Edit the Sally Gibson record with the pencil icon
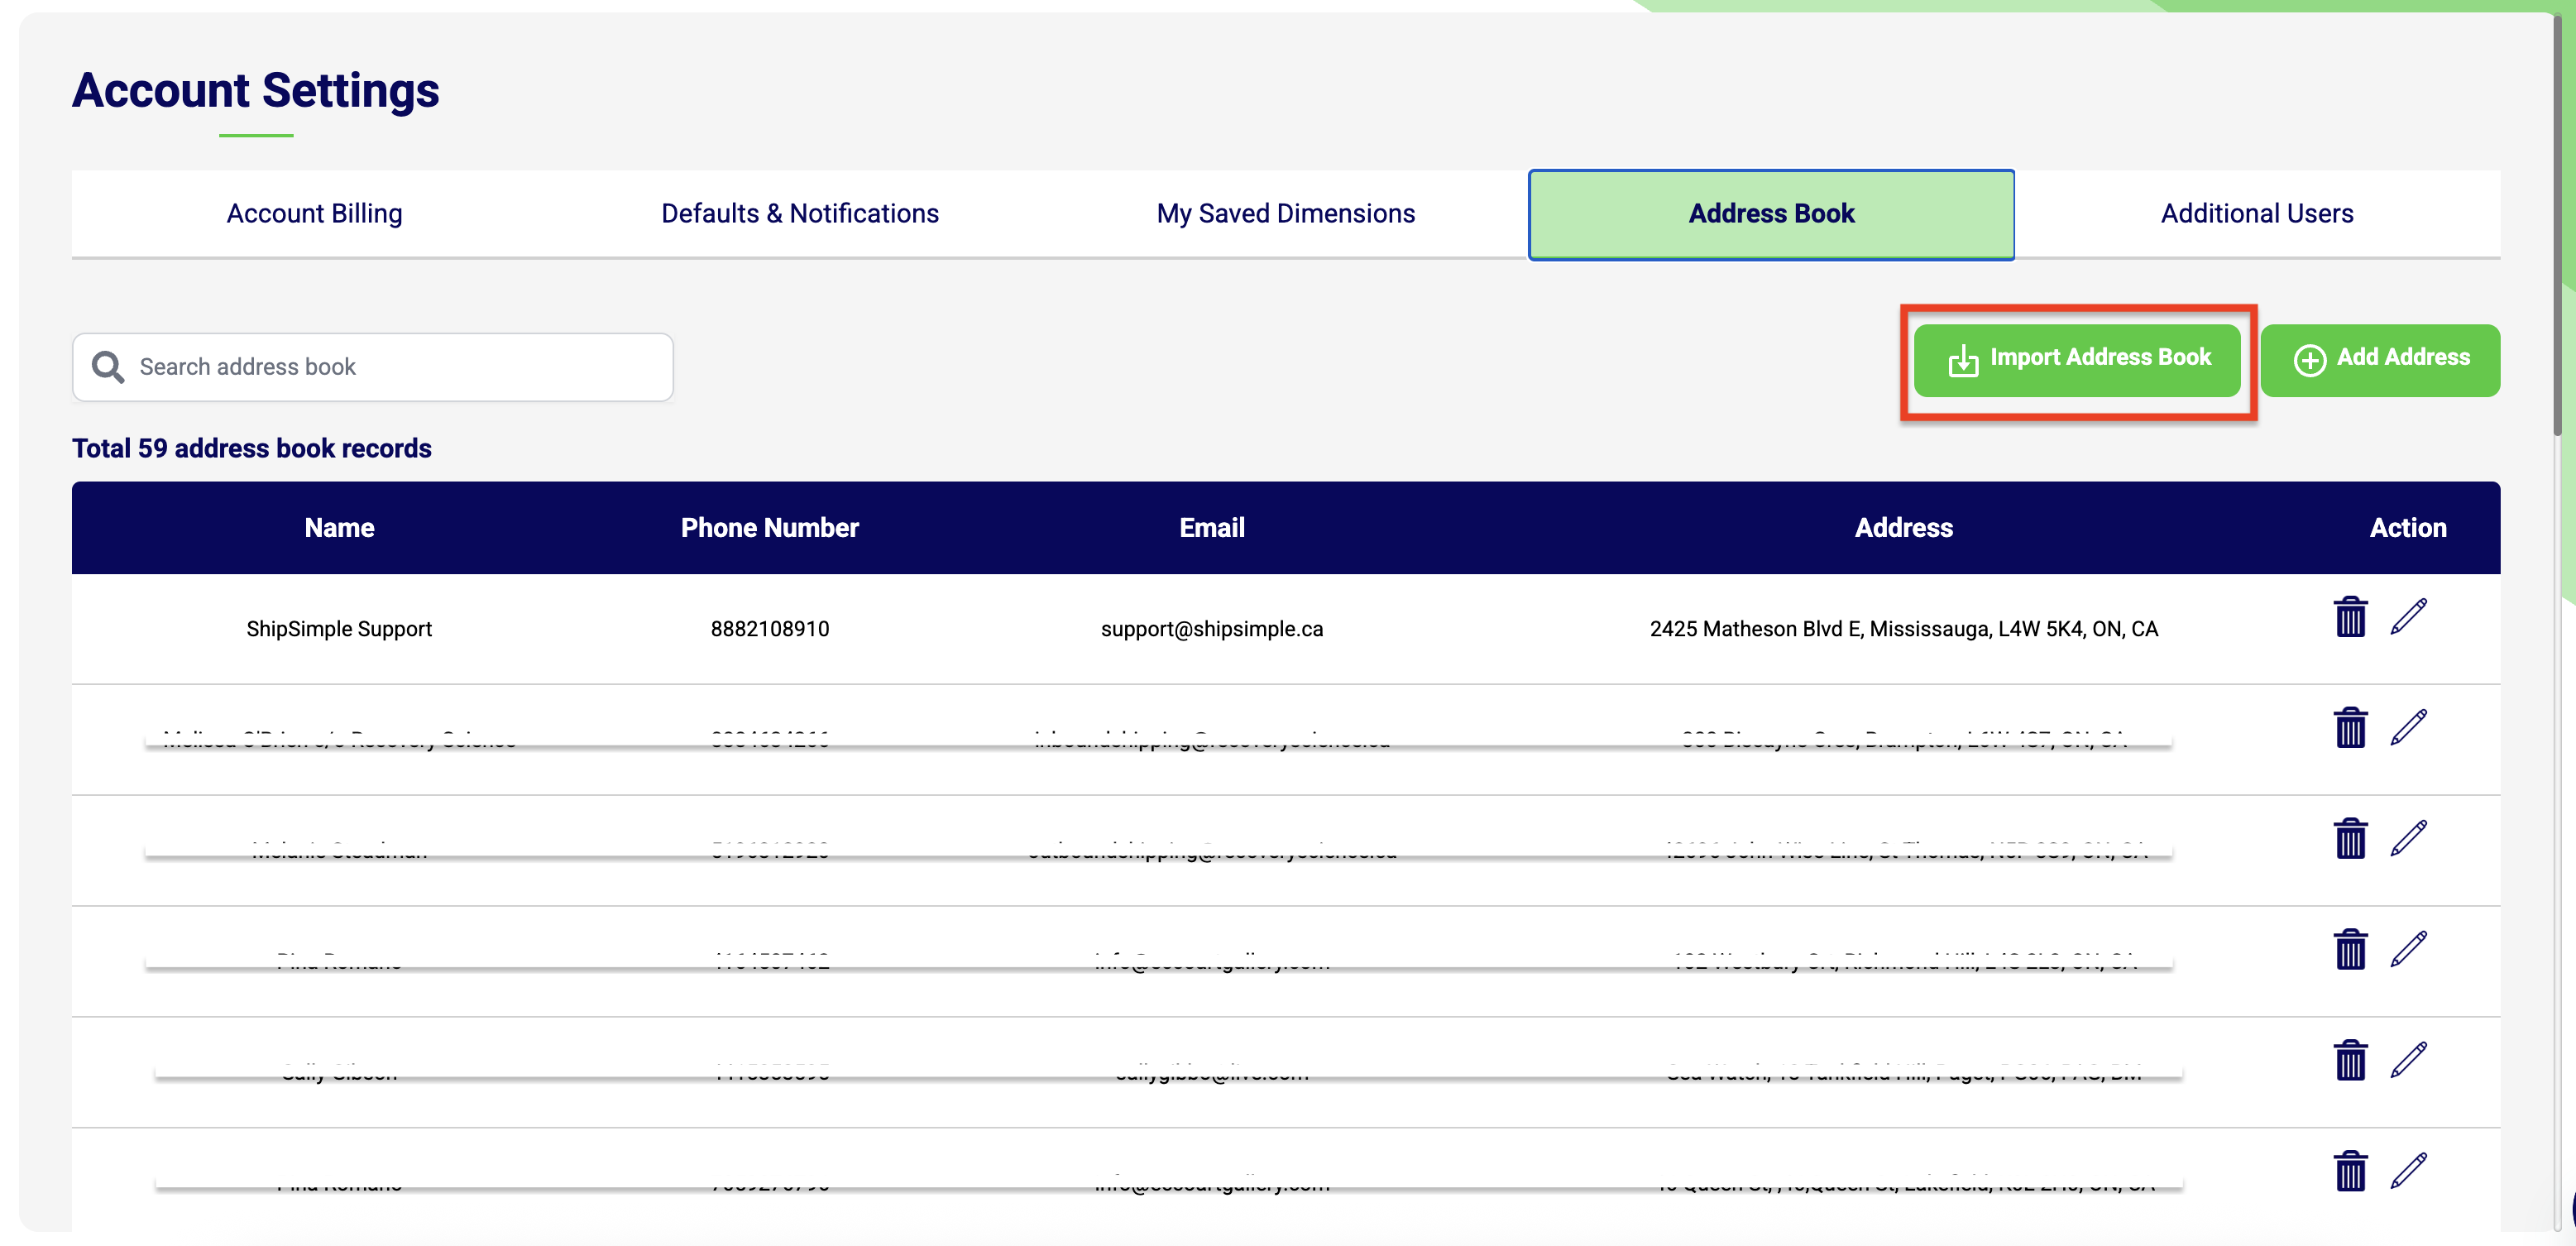The width and height of the screenshot is (2576, 1246). [x=2410, y=1060]
